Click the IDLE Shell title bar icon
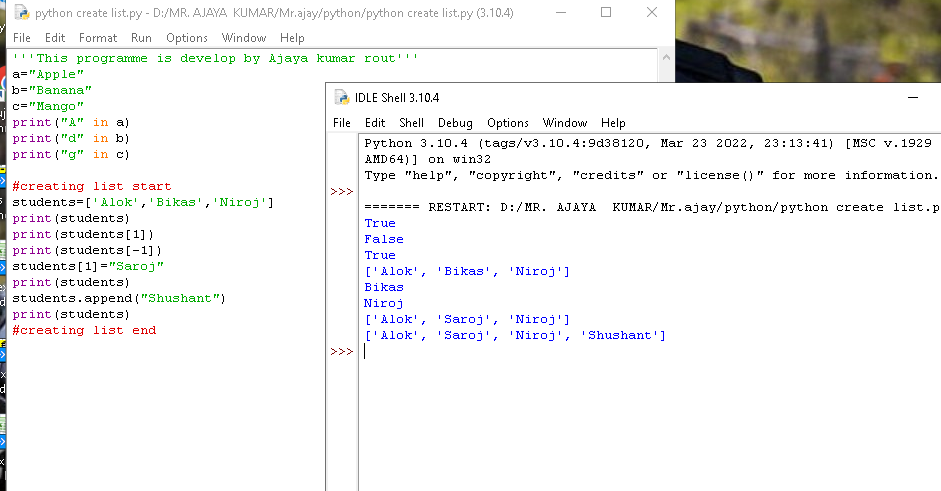The height and width of the screenshot is (491, 941). (342, 98)
